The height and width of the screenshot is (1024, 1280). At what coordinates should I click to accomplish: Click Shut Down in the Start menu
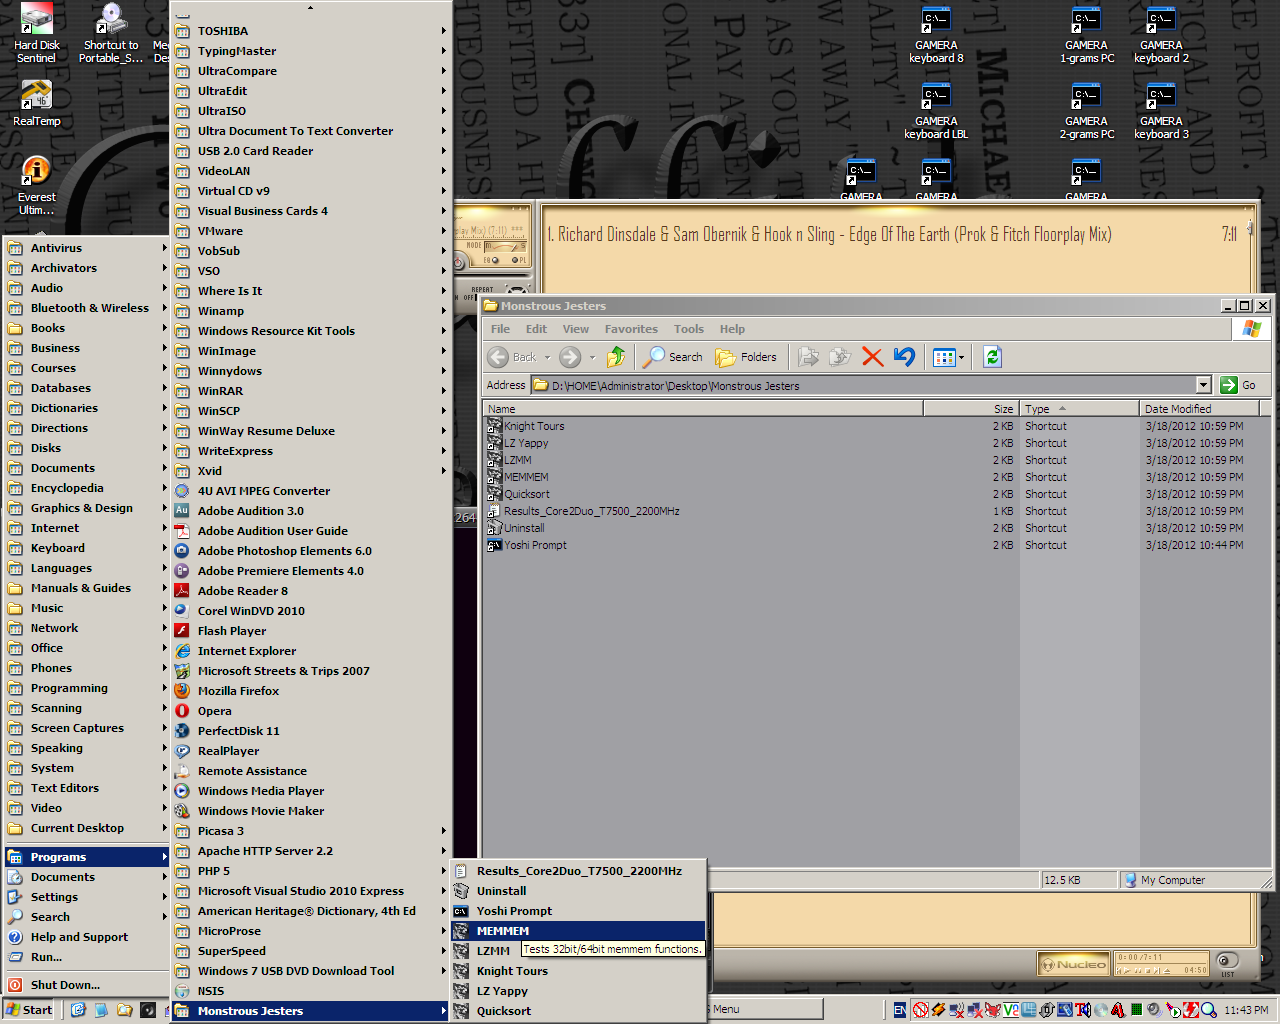pyautogui.click(x=87, y=985)
